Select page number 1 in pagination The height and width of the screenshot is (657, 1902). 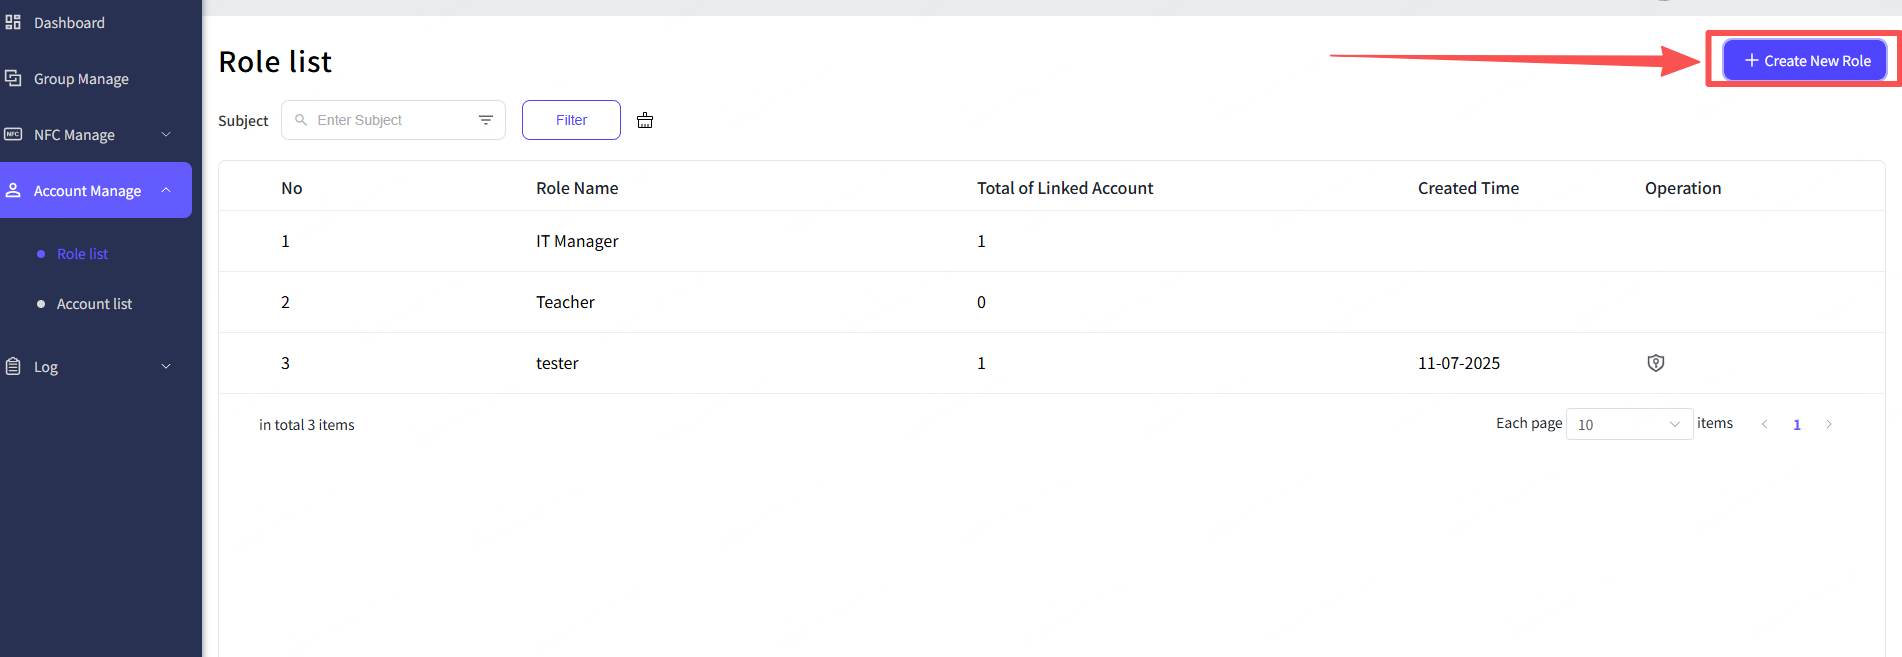(1797, 424)
